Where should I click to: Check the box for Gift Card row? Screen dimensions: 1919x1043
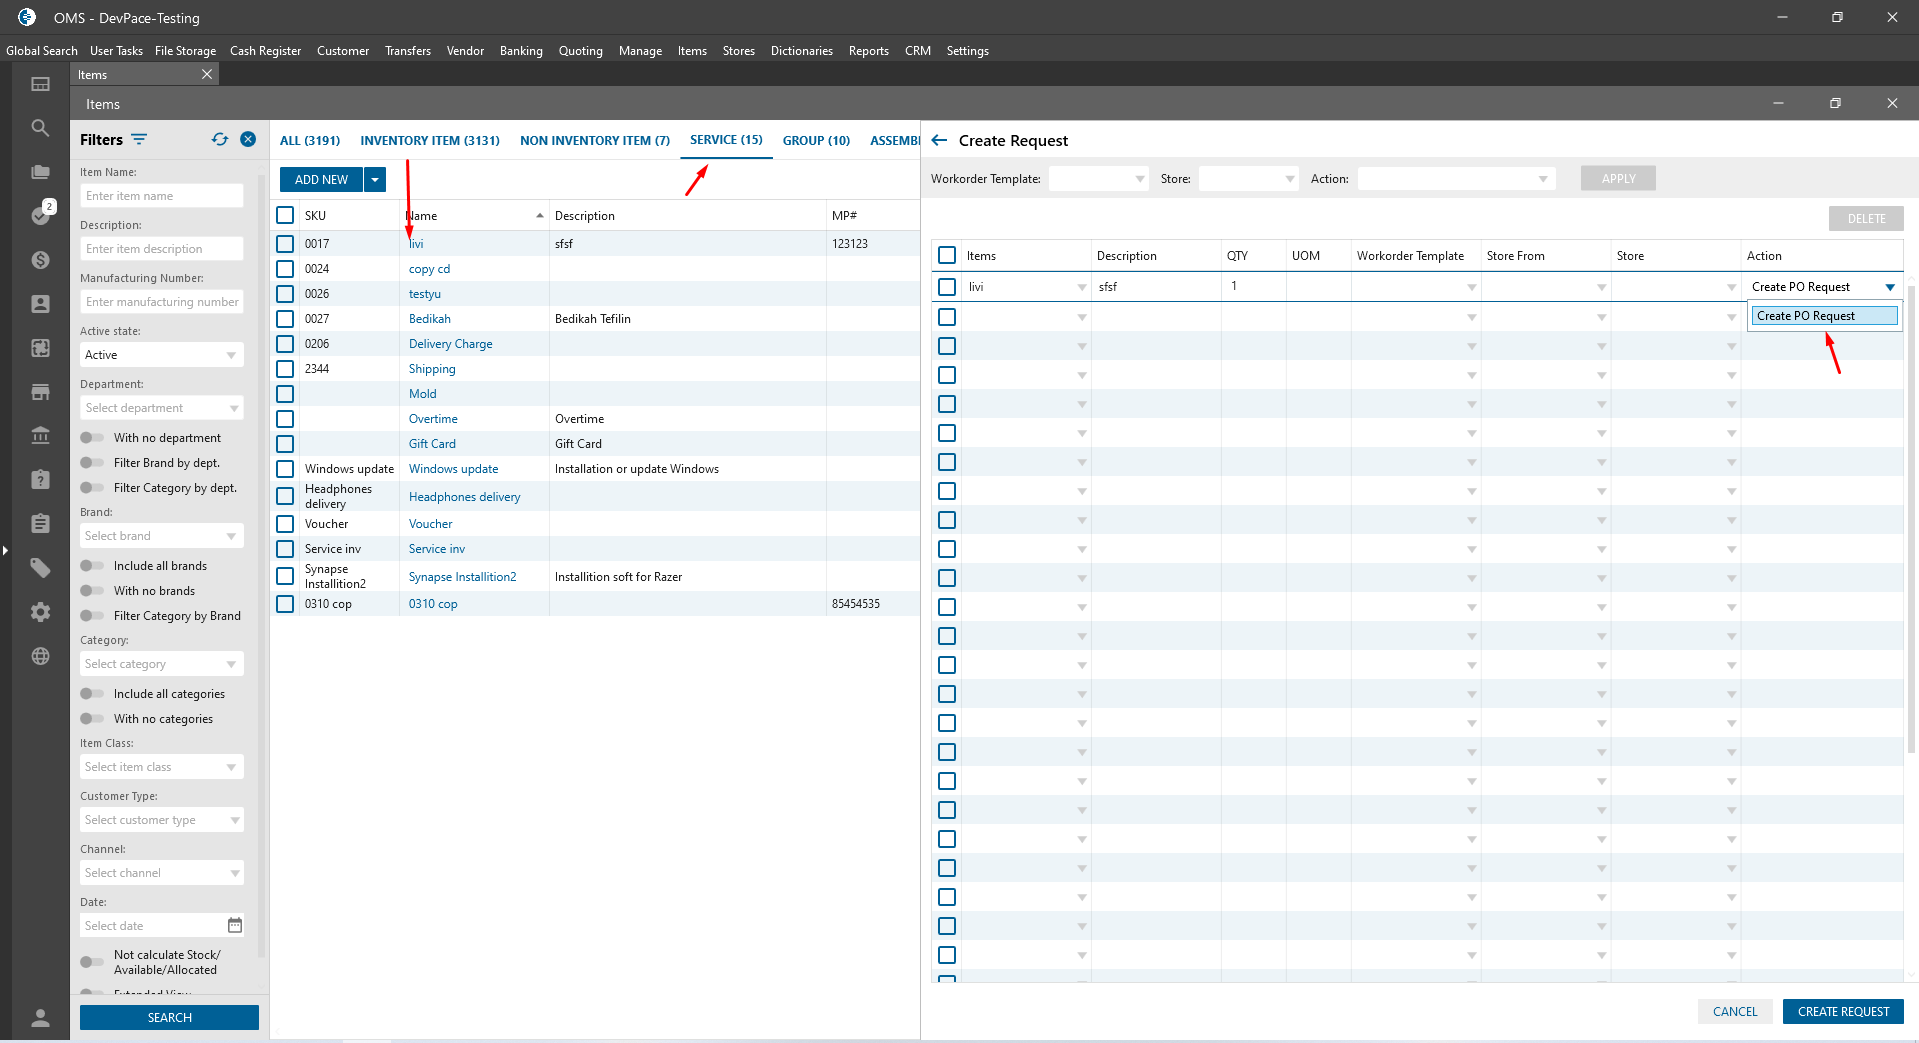285,444
